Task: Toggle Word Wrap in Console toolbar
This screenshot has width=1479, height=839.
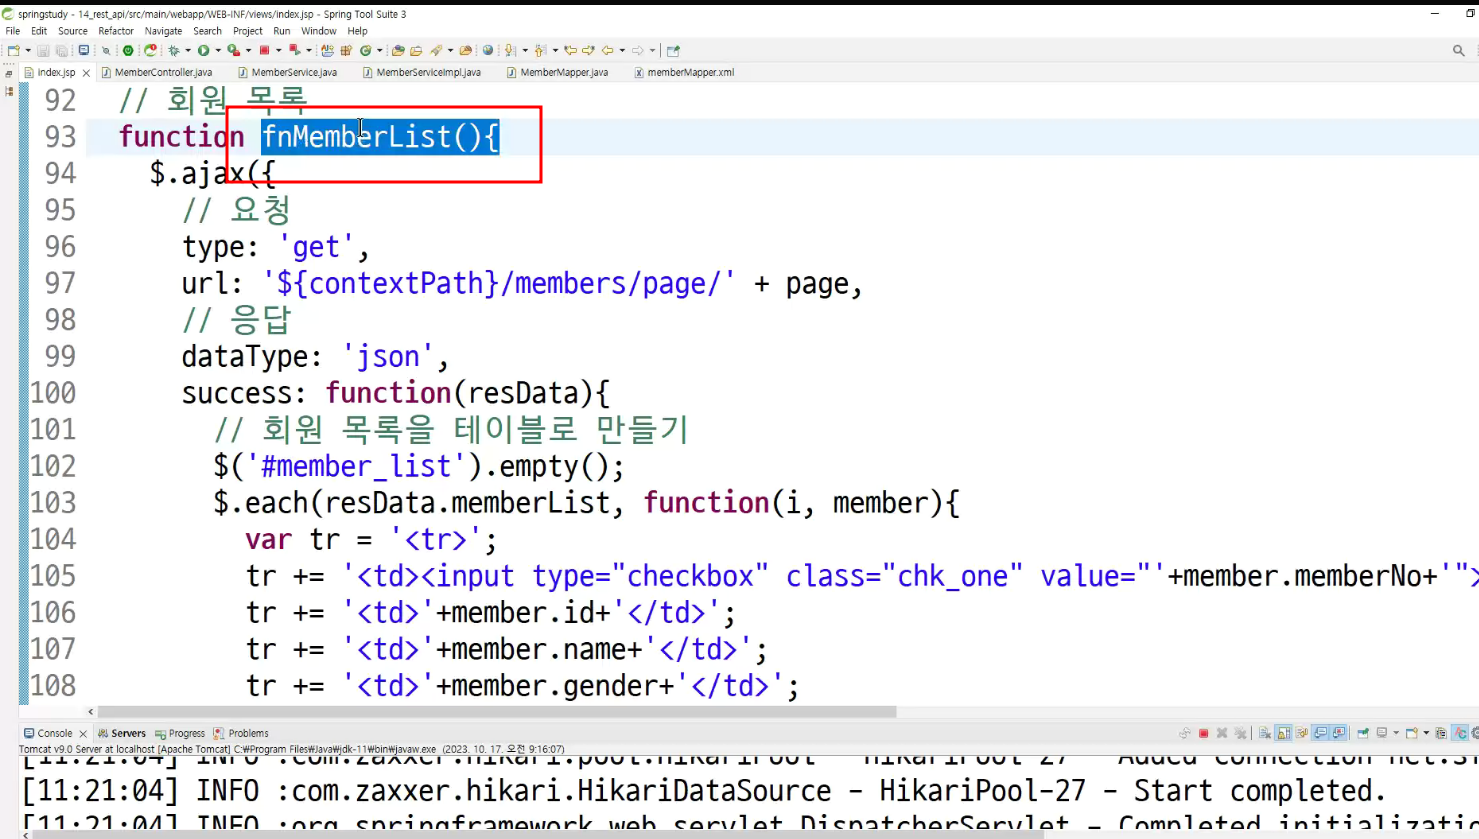Action: click(x=1302, y=733)
